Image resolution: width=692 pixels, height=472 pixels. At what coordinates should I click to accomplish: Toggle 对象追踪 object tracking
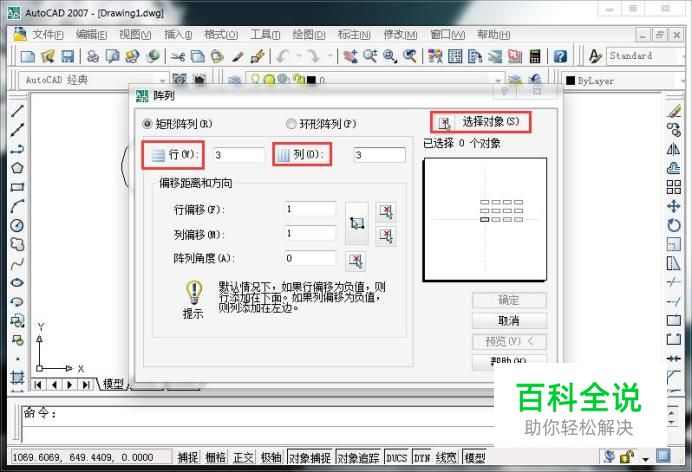358,457
